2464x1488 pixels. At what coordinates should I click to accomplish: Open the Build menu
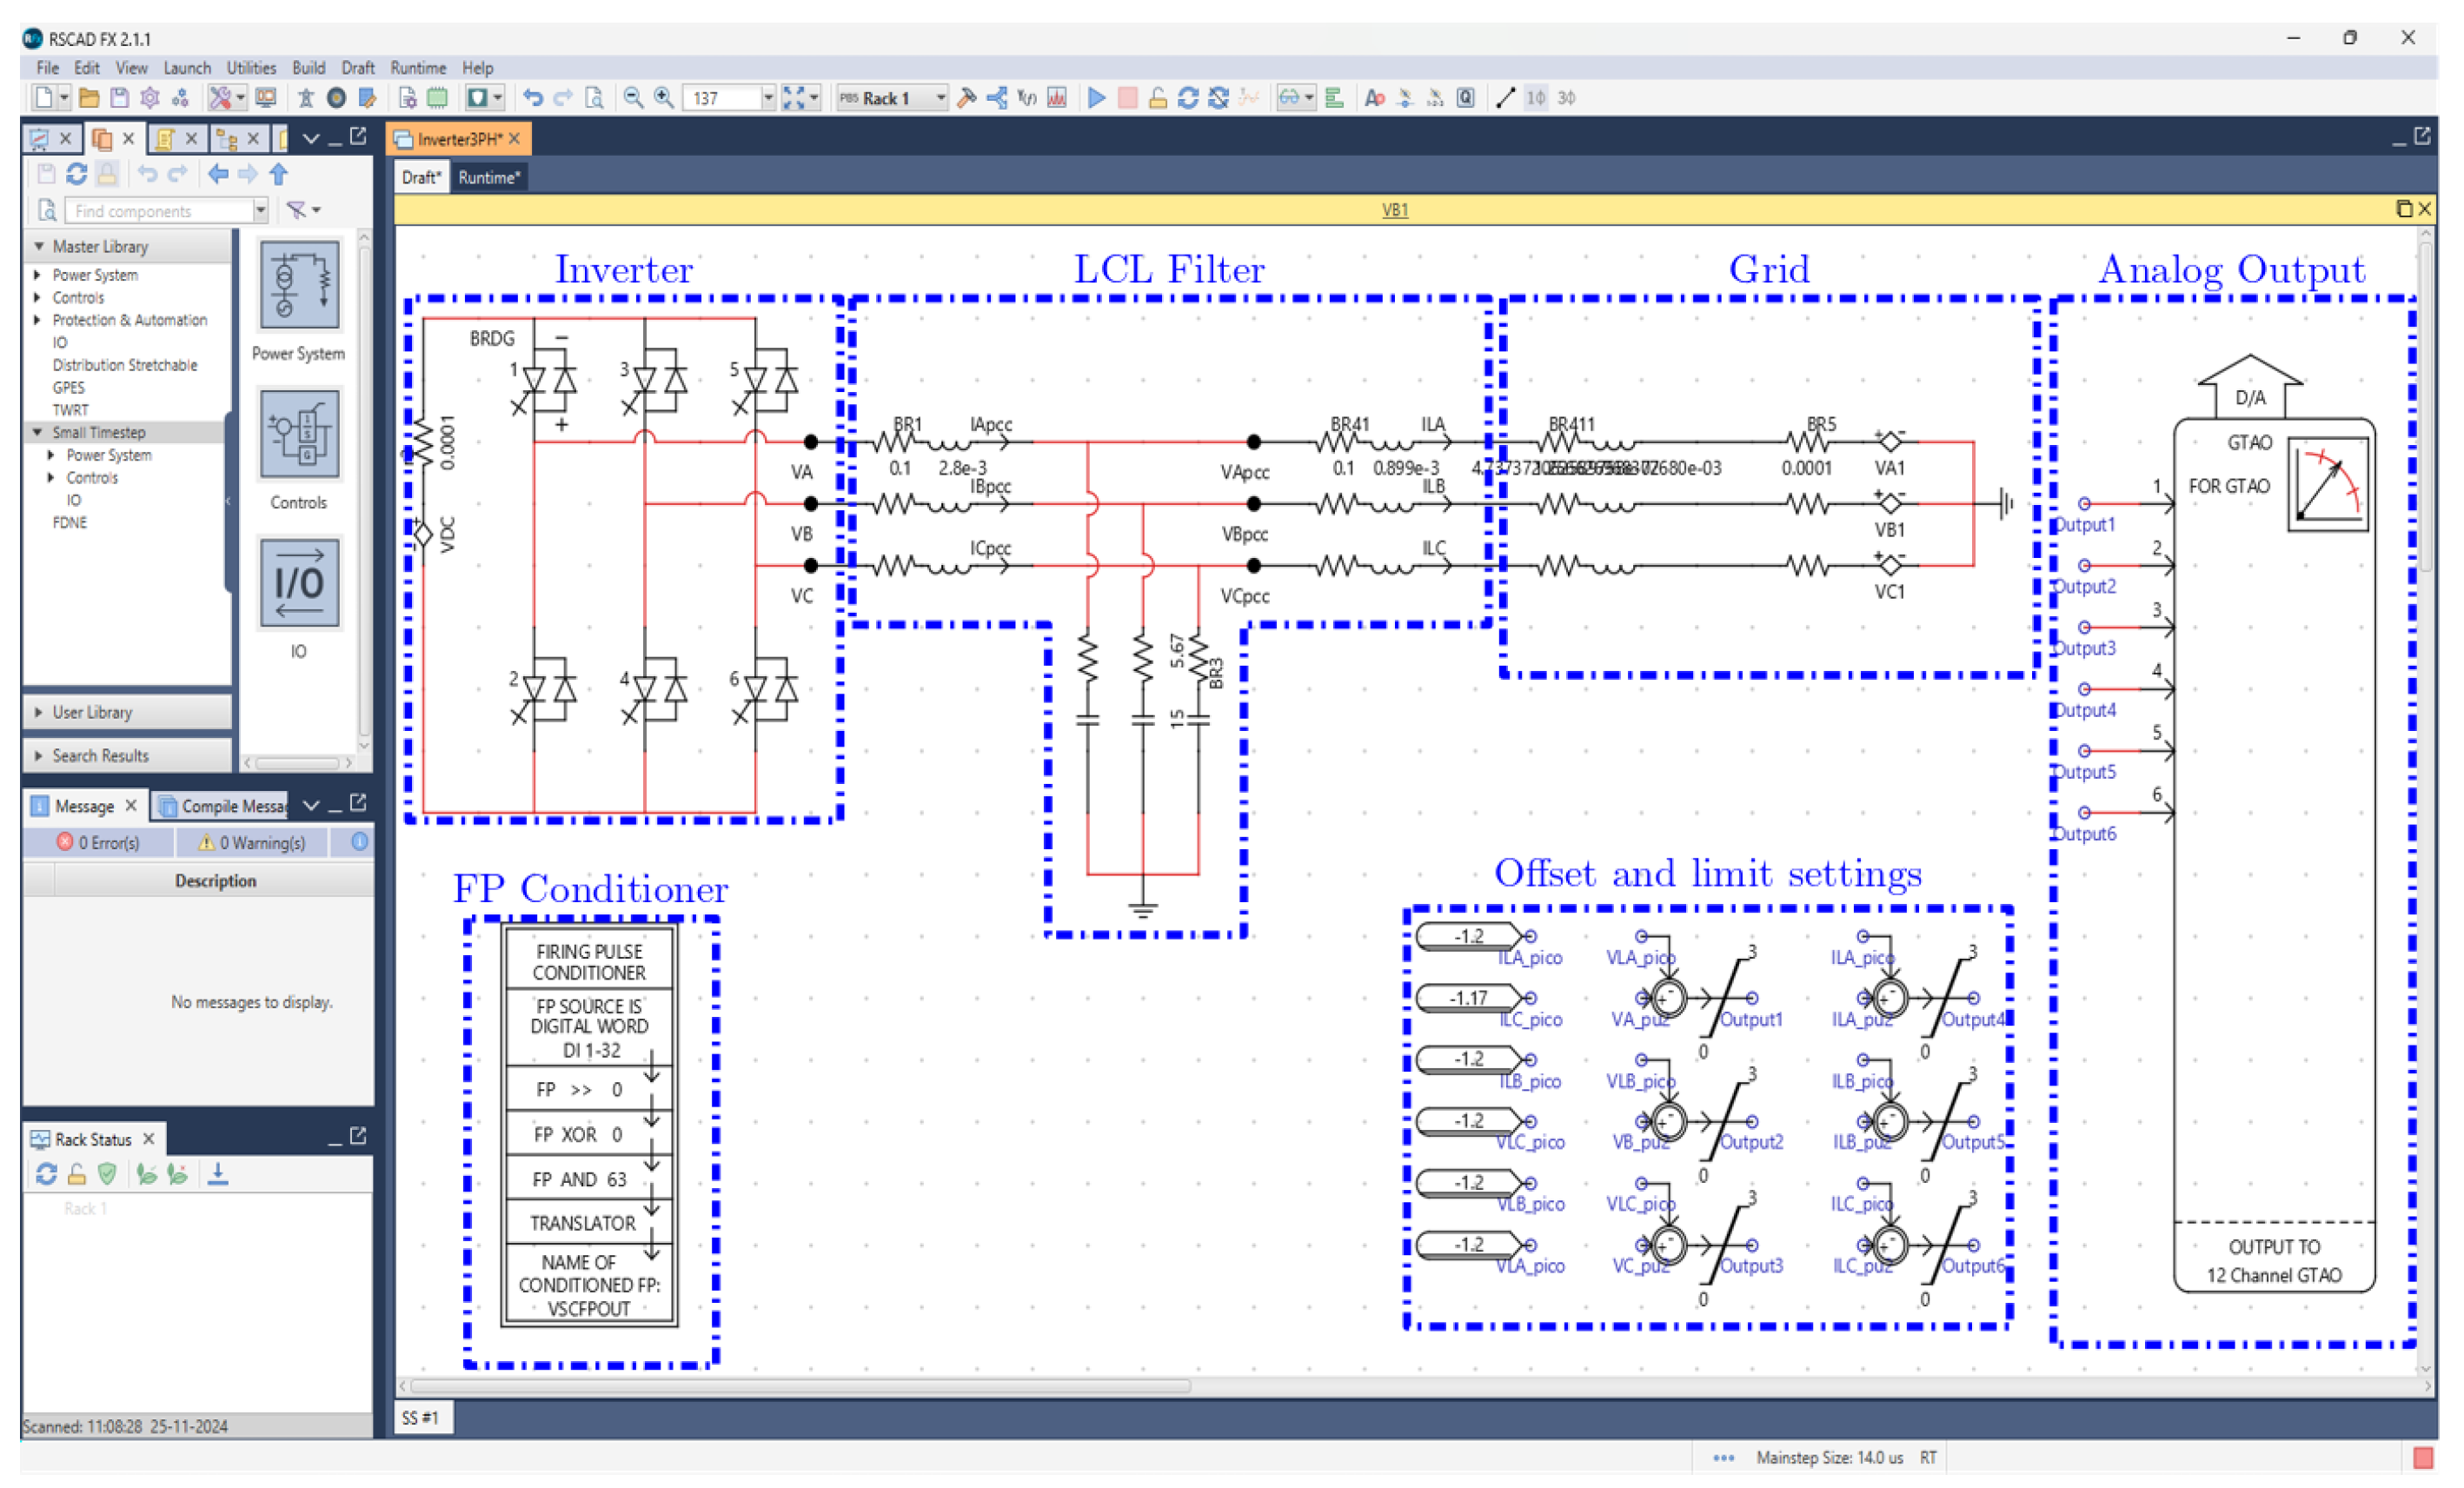(x=308, y=68)
